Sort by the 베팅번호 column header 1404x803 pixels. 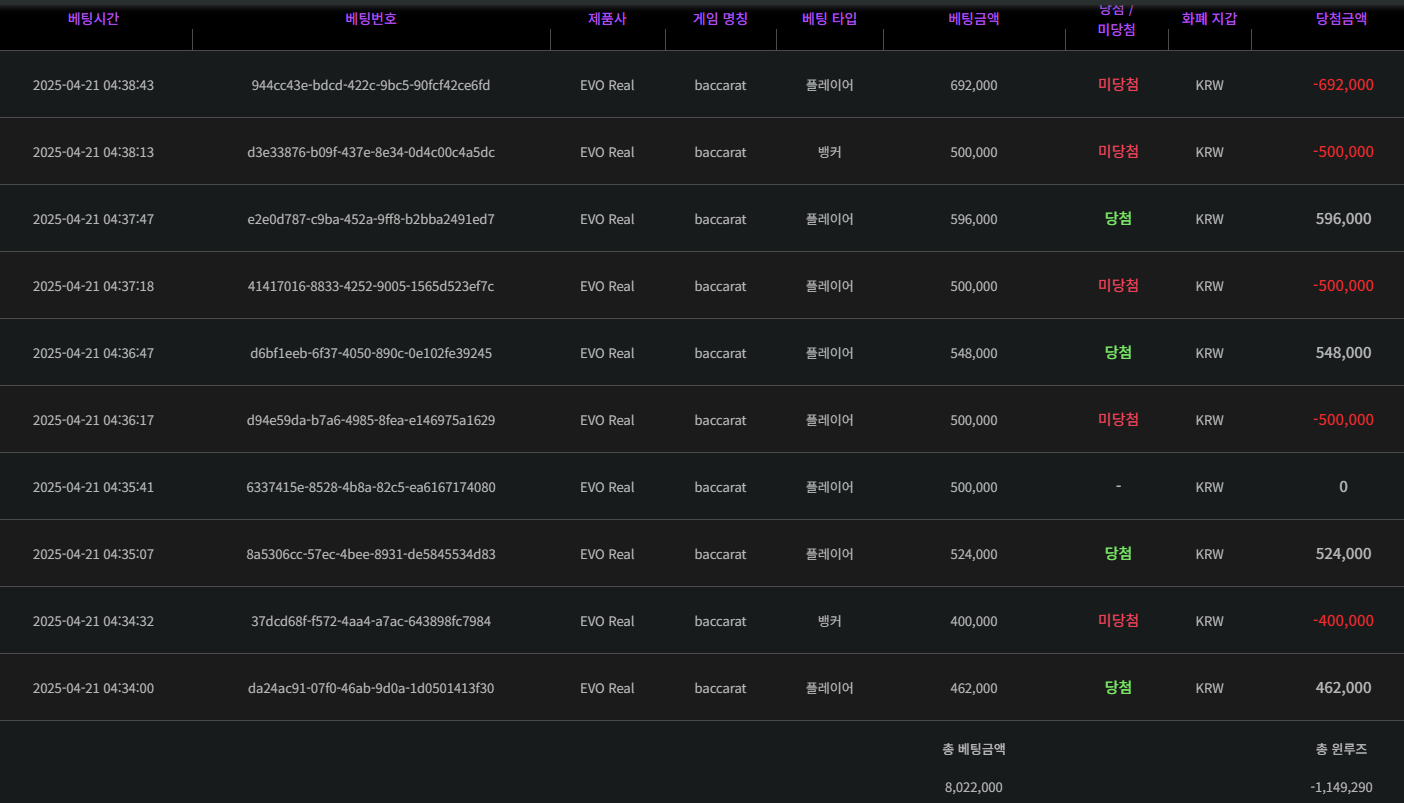click(370, 19)
